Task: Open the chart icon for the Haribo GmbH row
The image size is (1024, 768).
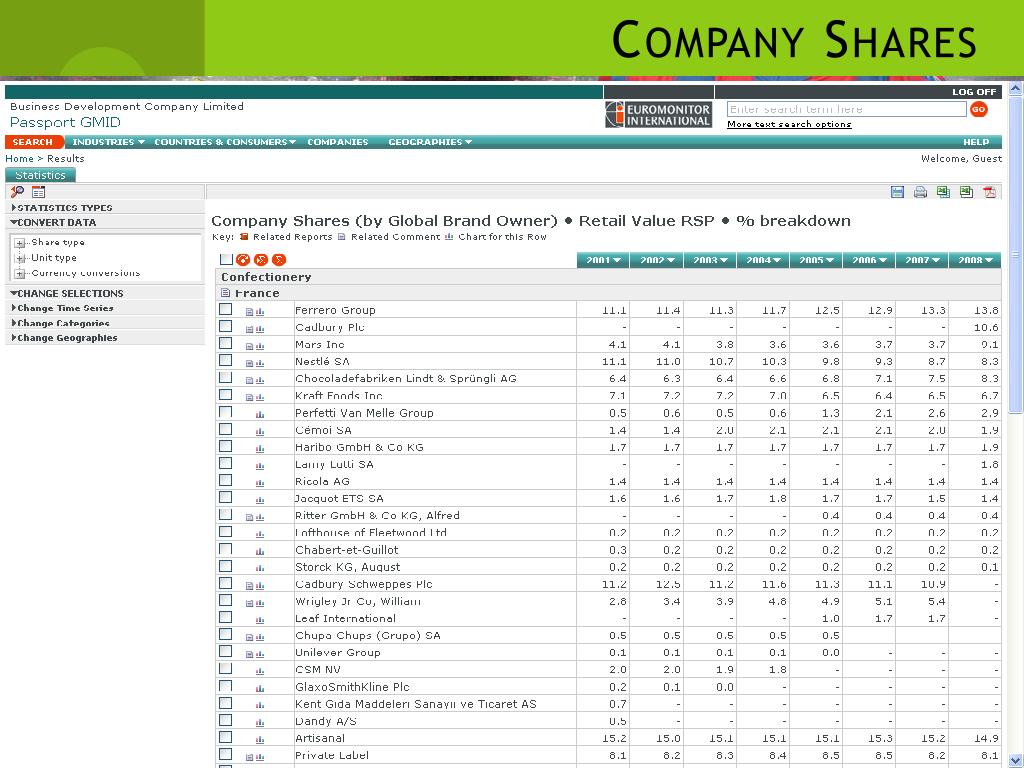Action: [x=260, y=448]
